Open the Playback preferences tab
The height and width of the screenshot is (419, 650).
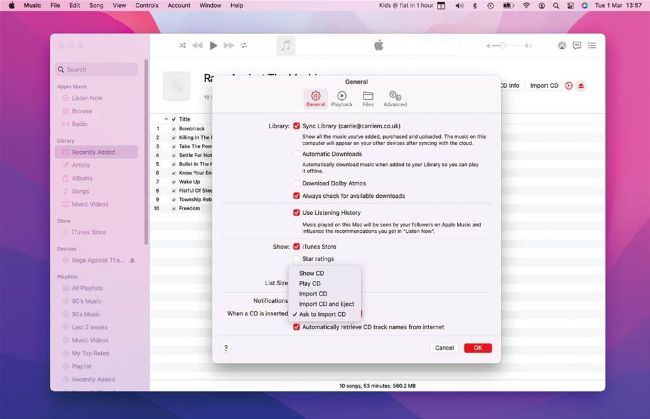point(342,98)
